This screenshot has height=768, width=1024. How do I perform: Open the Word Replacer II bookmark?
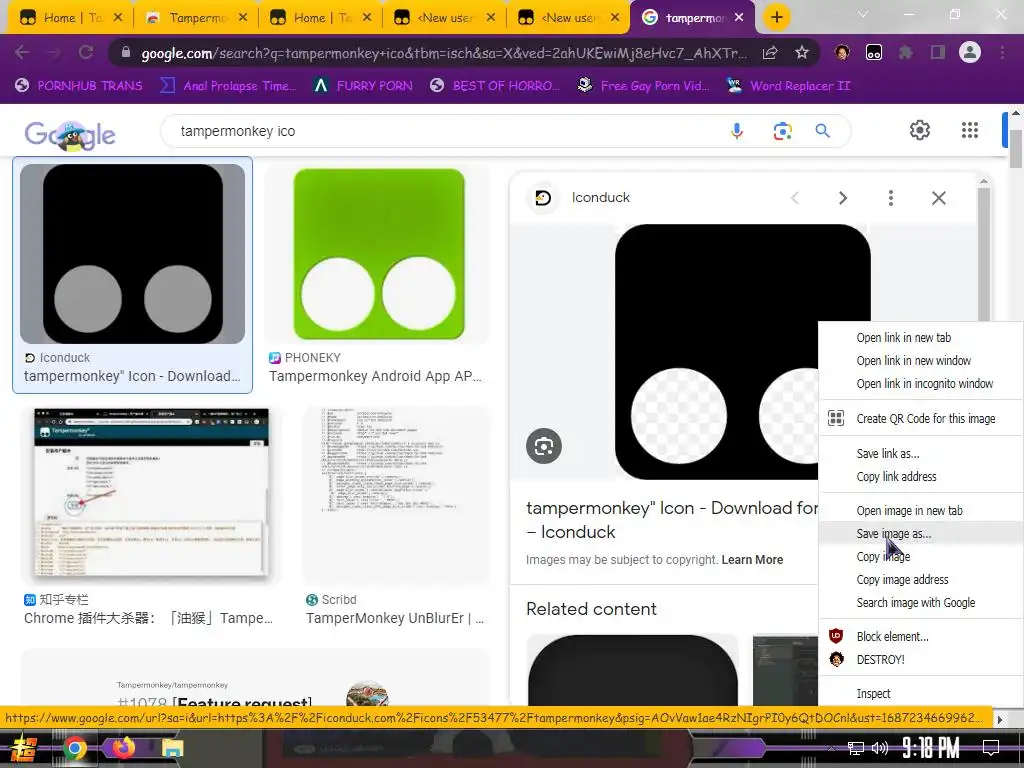tap(789, 86)
